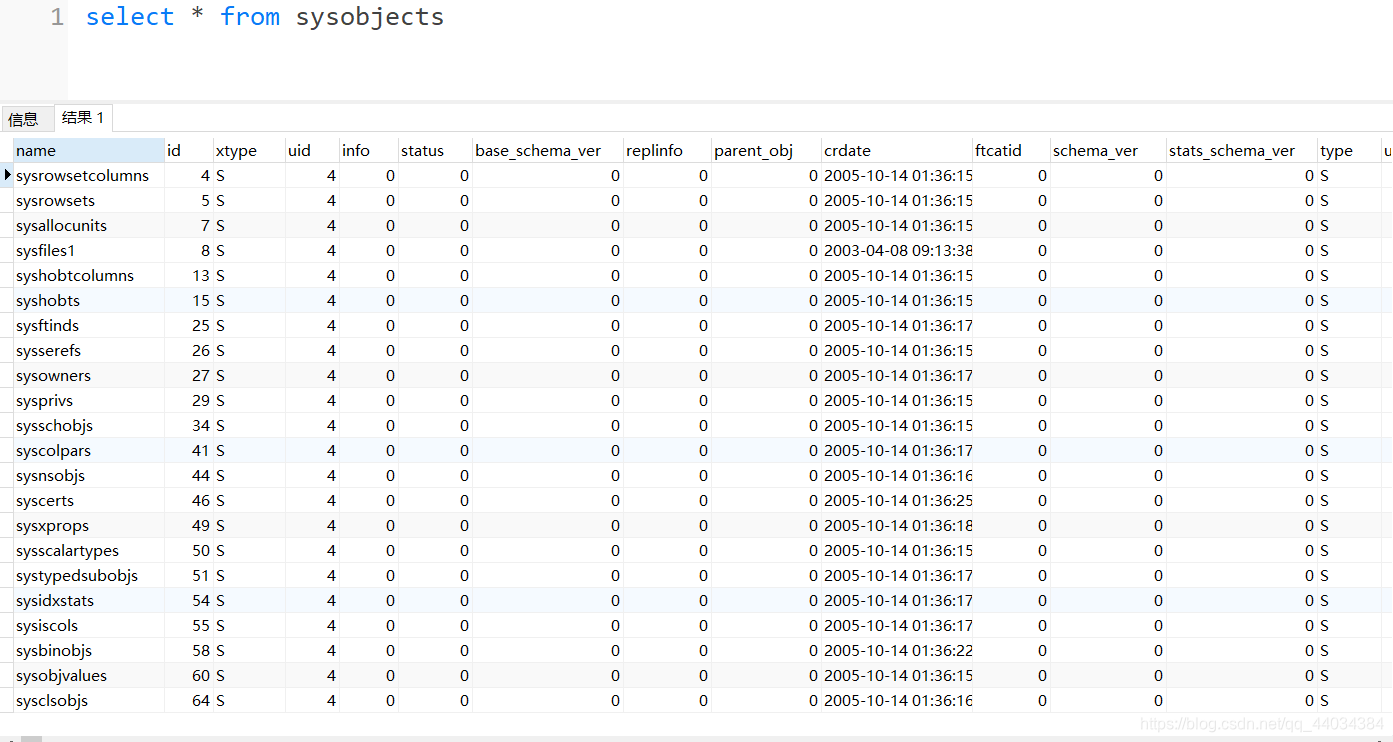This screenshot has width=1393, height=742.
Task: Click the xtype column header
Action: 249,150
